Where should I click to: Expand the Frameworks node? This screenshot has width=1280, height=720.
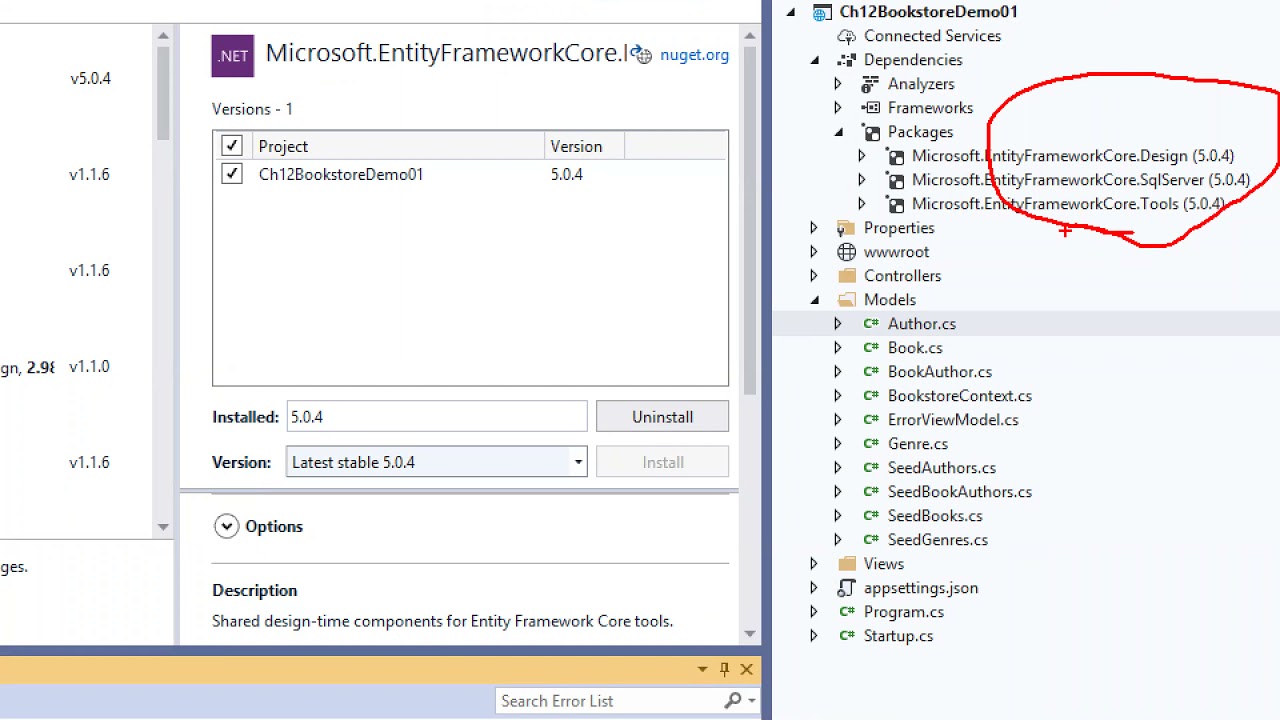pyautogui.click(x=838, y=108)
